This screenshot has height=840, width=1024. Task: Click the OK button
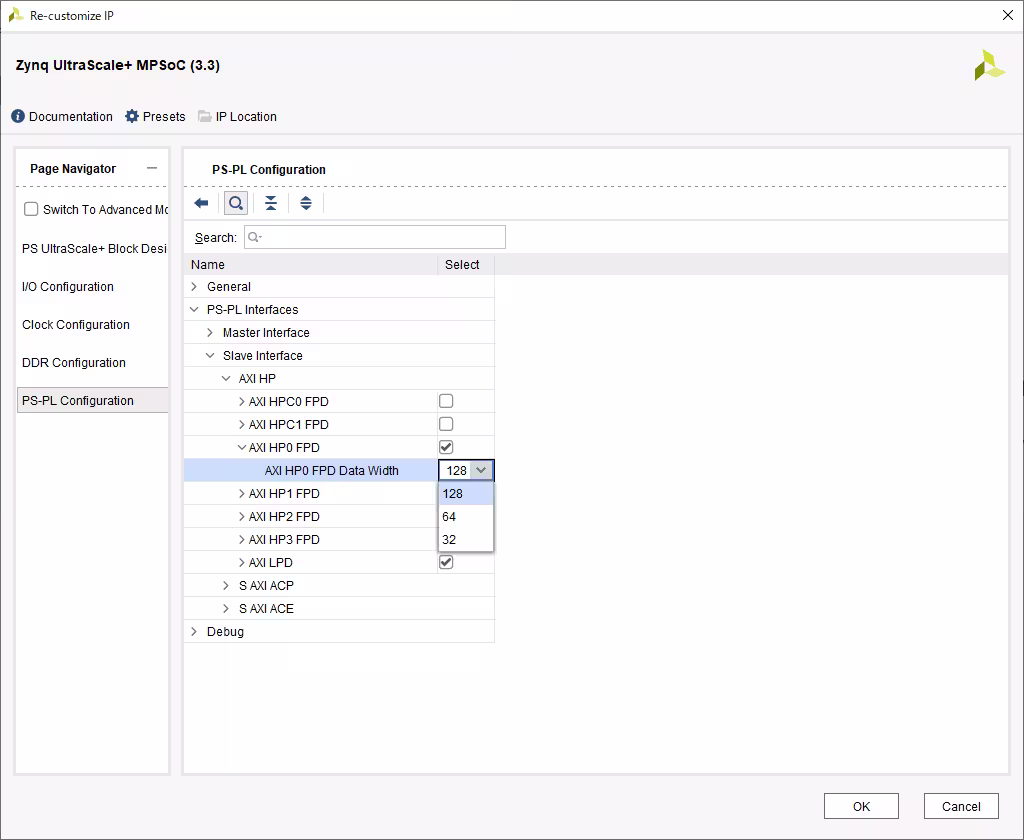[x=861, y=806]
